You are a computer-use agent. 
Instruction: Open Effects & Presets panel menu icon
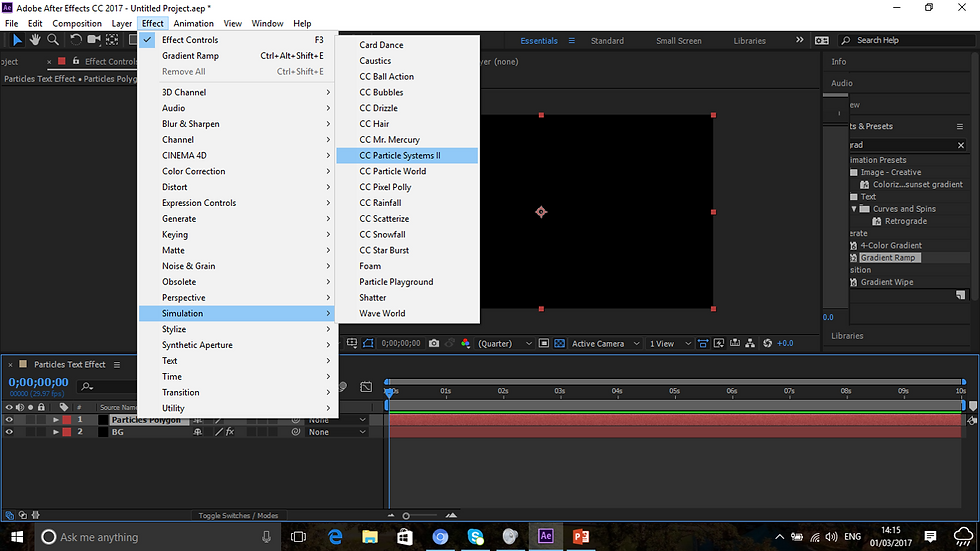pyautogui.click(x=960, y=126)
